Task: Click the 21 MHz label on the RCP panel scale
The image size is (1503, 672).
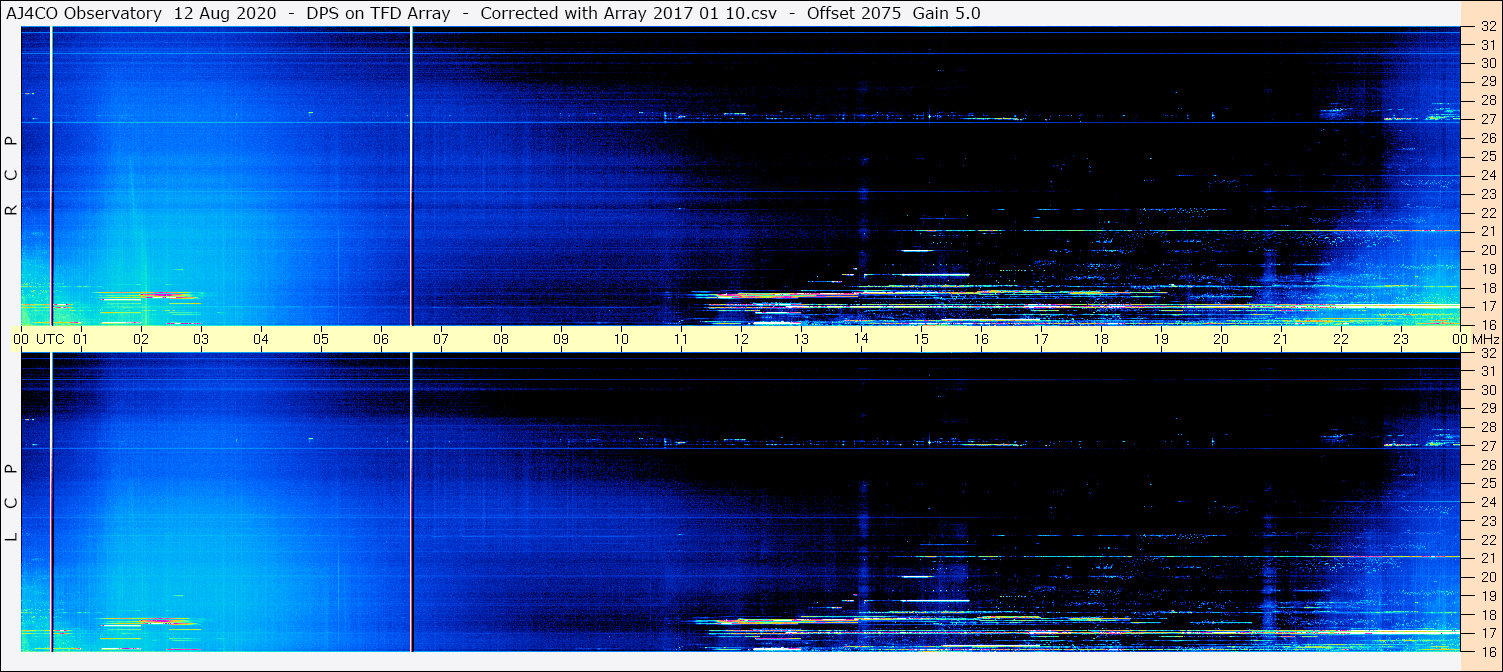Action: pyautogui.click(x=1487, y=231)
